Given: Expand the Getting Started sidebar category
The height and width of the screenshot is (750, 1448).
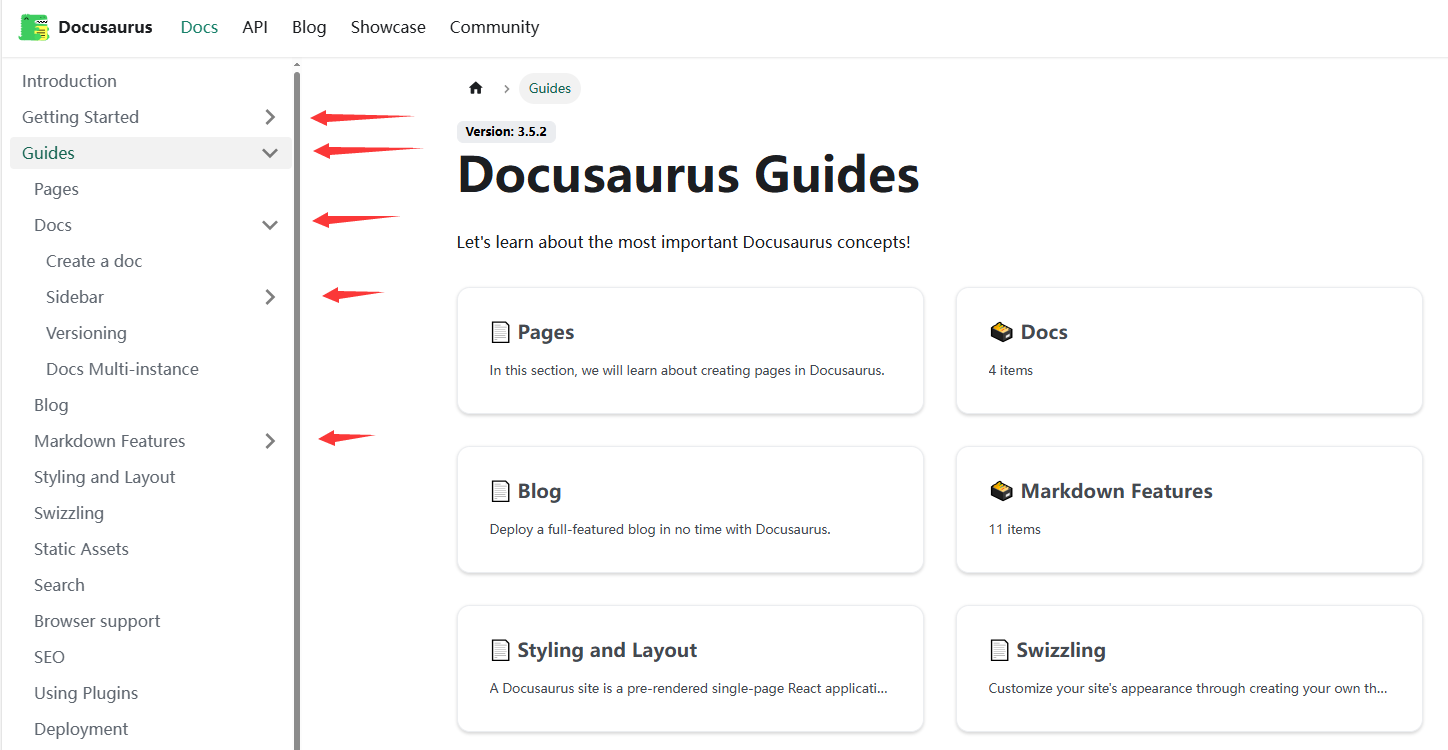Looking at the screenshot, I should point(270,117).
